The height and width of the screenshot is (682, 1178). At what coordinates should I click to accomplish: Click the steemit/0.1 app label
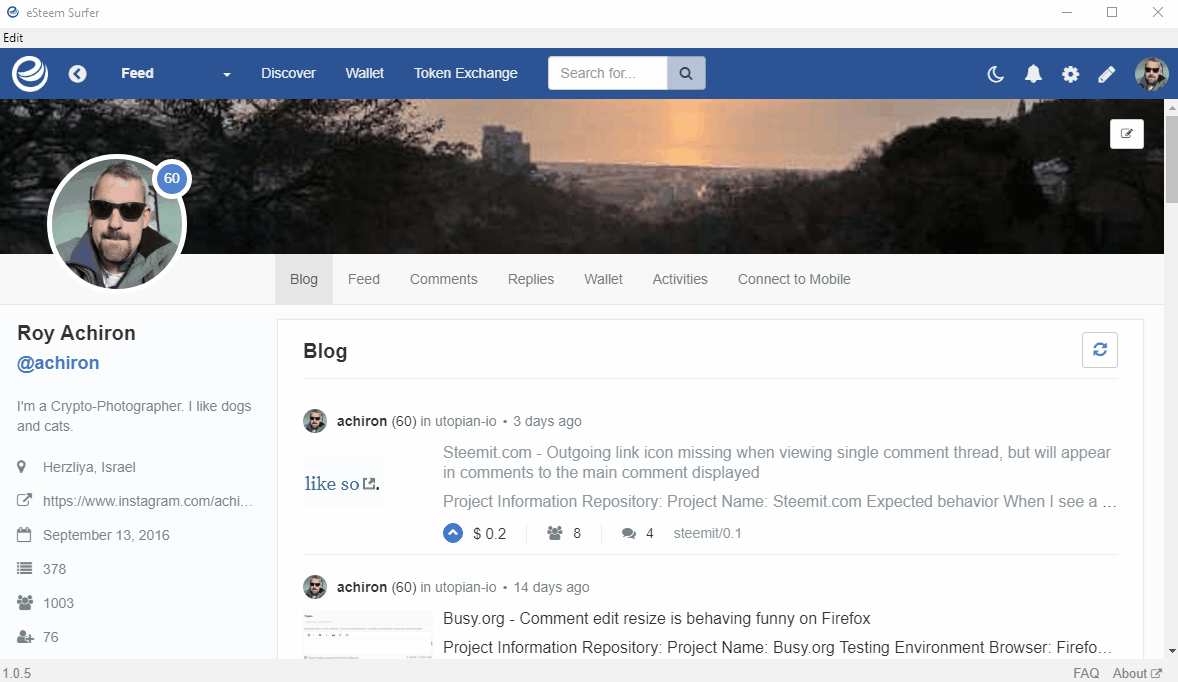click(x=707, y=533)
